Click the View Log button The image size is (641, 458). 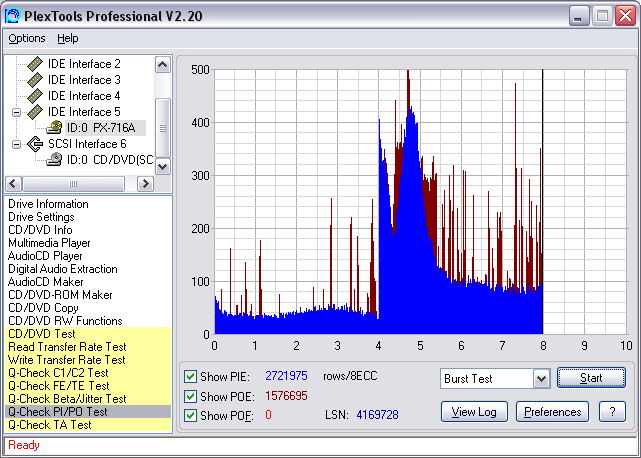(474, 411)
